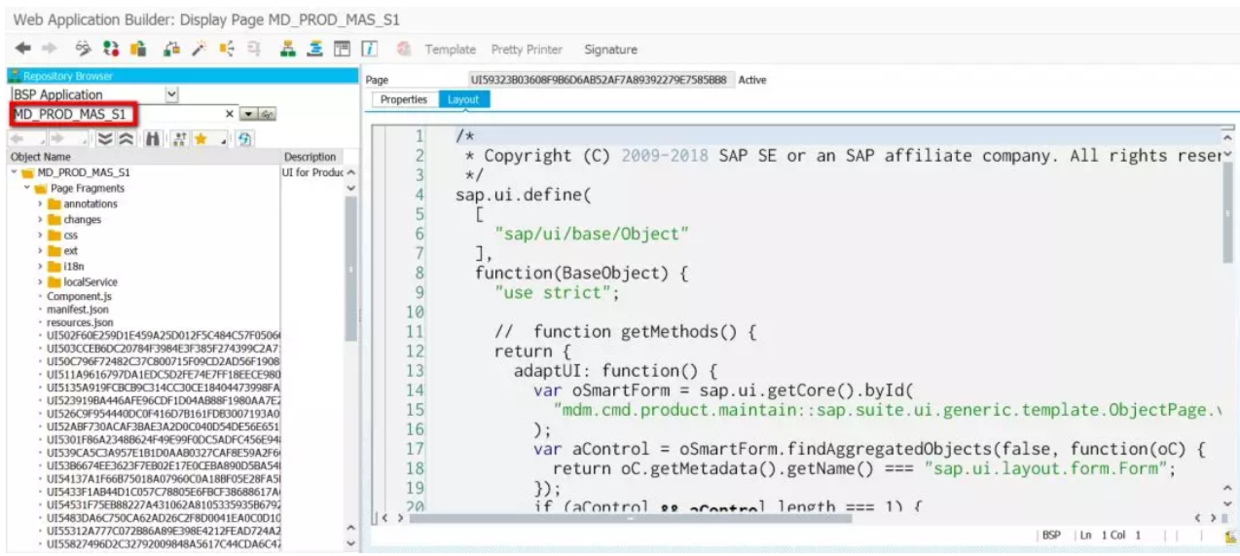Viewport: 1240px width, 556px height.
Task: Clear object name with the X icon
Action: click(x=229, y=114)
